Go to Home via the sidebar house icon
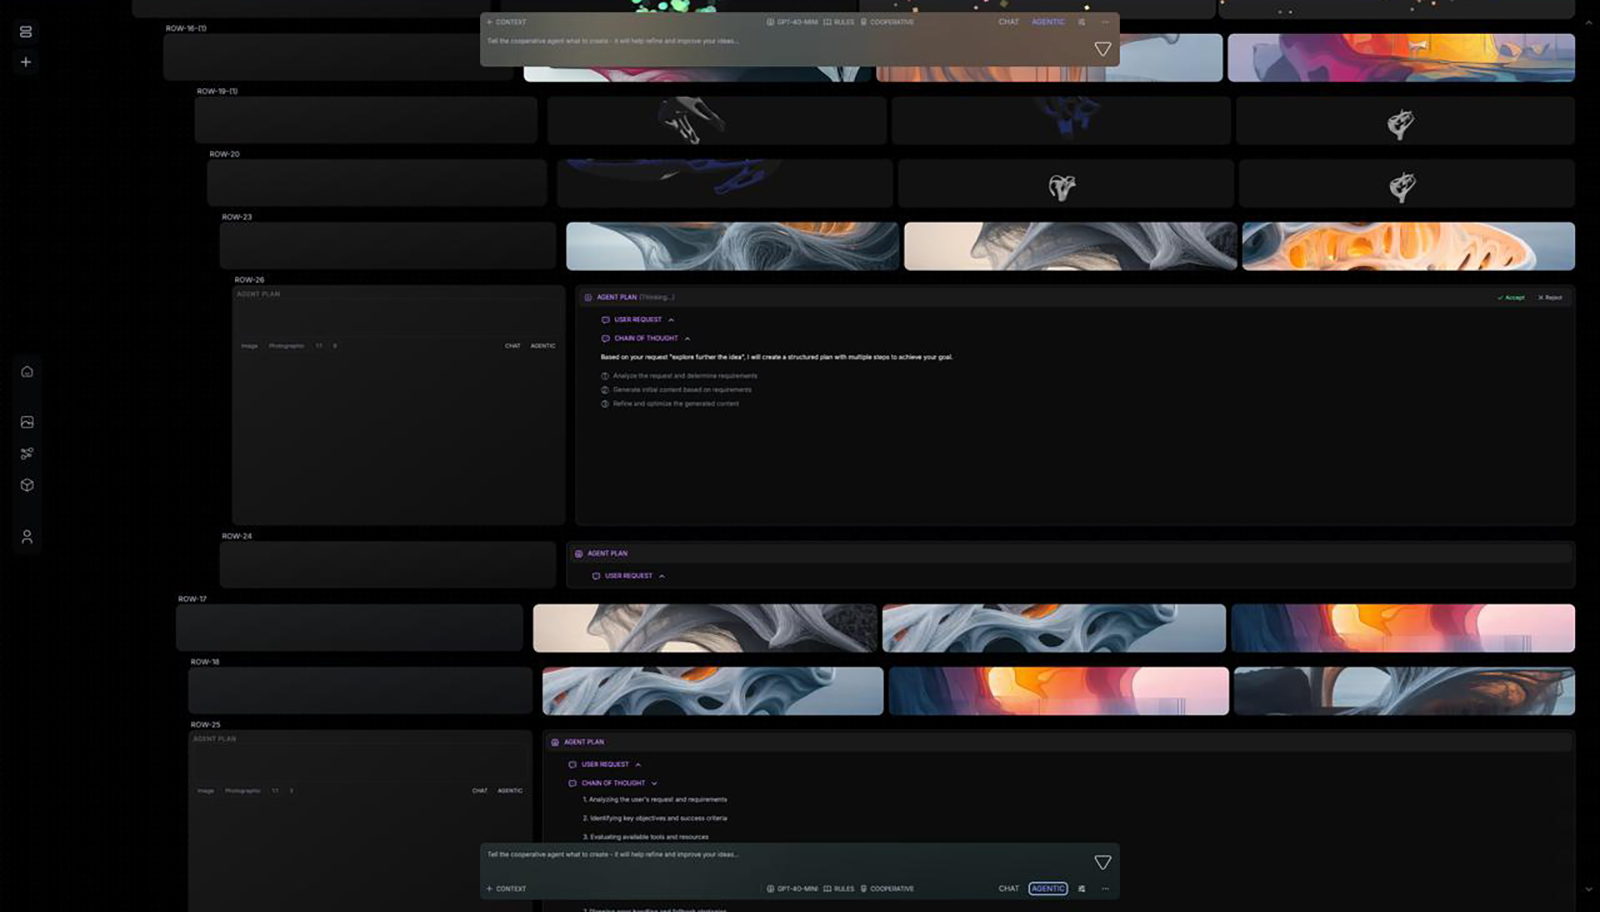This screenshot has width=1600, height=912. [x=27, y=372]
